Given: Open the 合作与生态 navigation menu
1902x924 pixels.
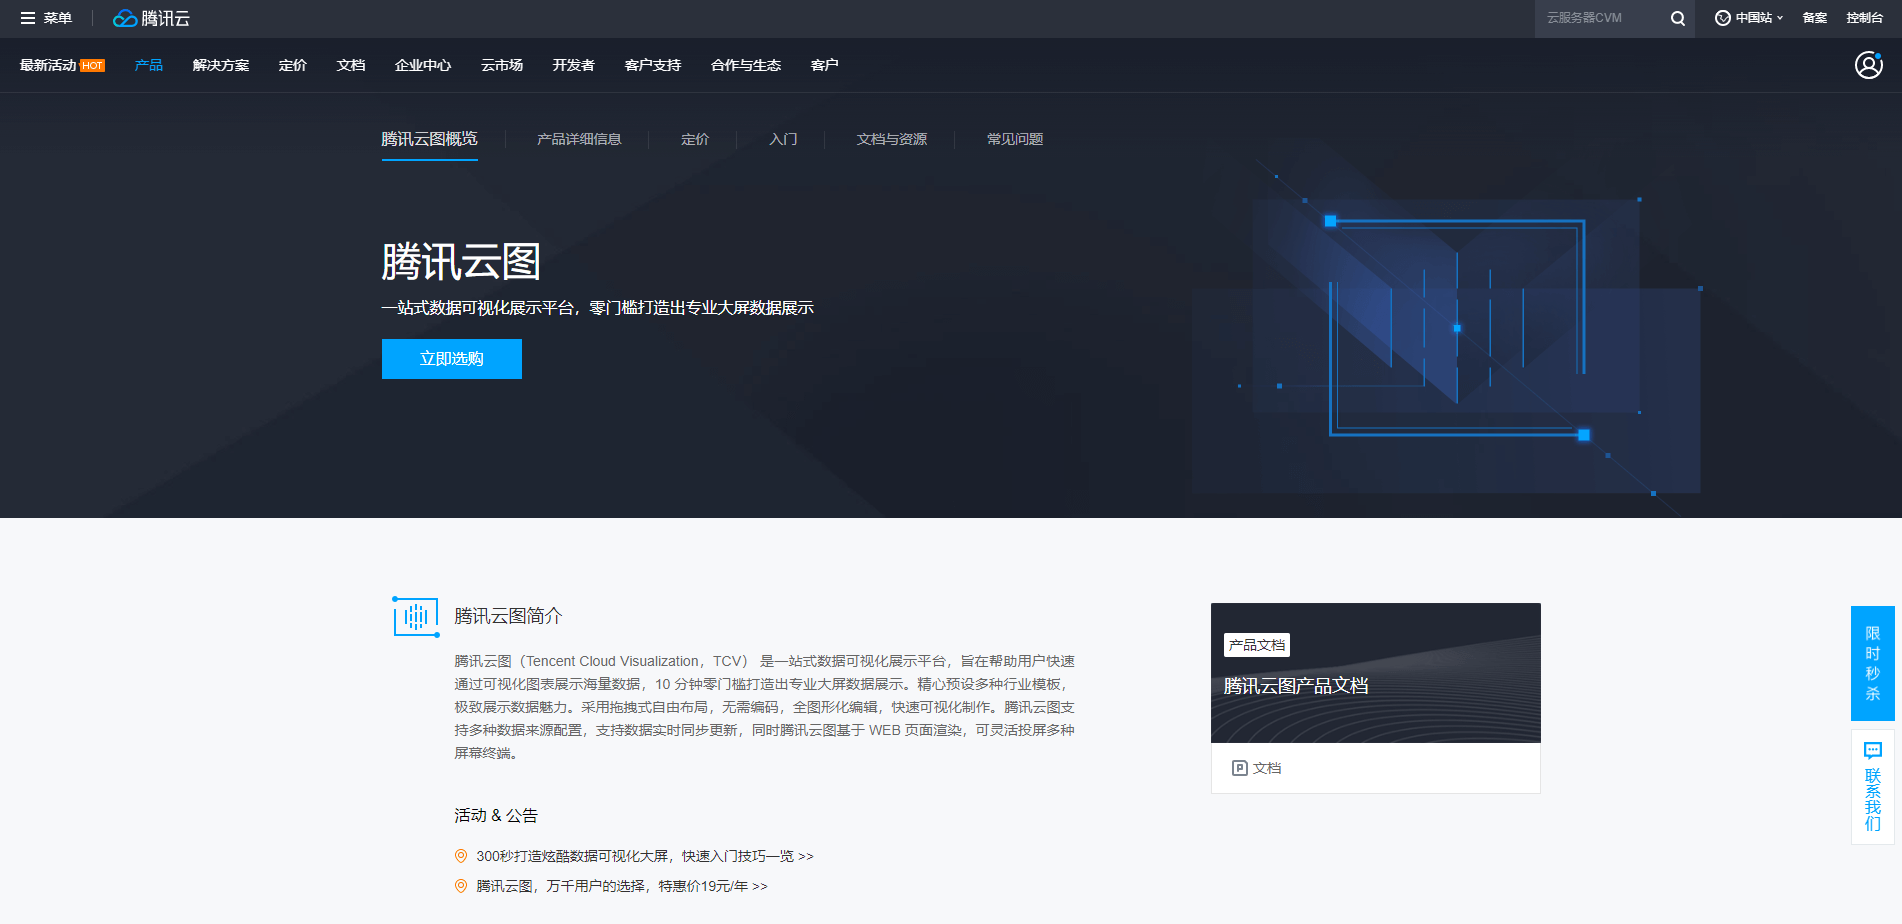Looking at the screenshot, I should (x=746, y=65).
